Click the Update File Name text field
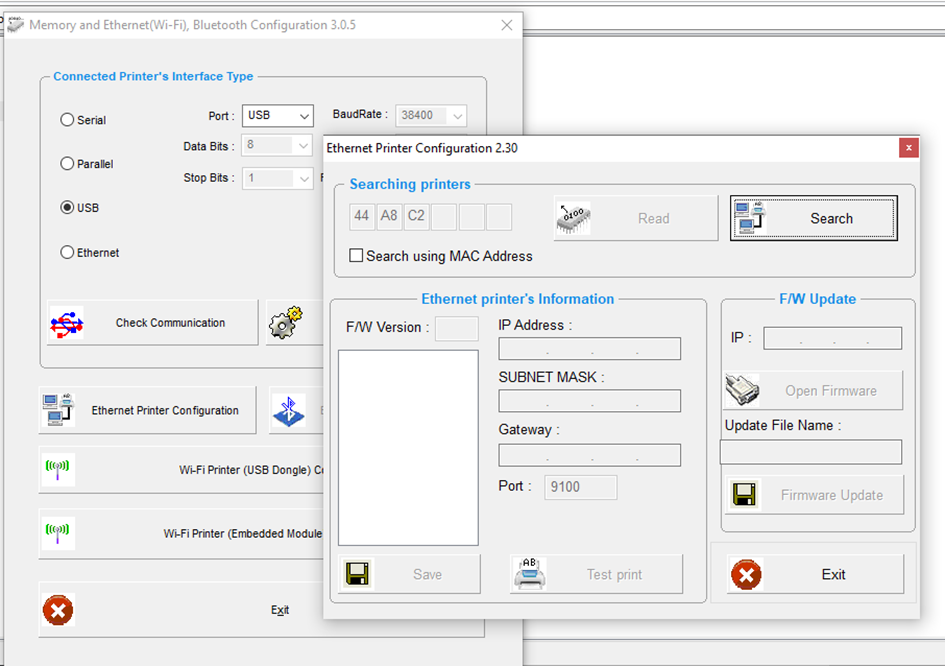The width and height of the screenshot is (945, 666). pyautogui.click(x=810, y=453)
